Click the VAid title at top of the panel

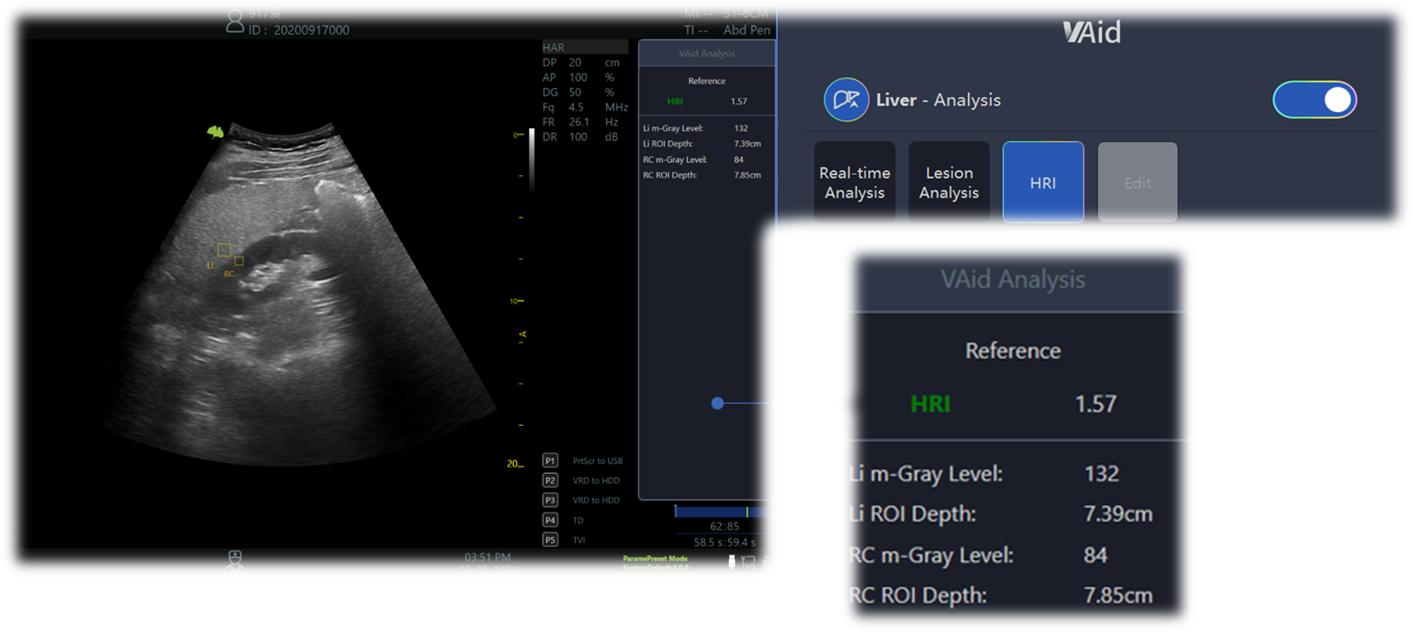[x=1091, y=32]
